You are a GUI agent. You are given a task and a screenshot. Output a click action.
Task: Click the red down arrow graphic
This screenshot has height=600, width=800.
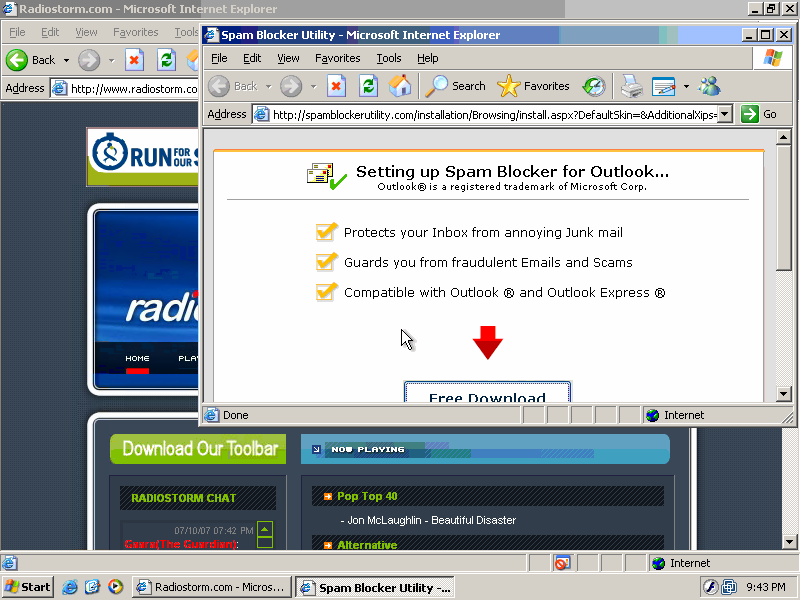pos(488,343)
